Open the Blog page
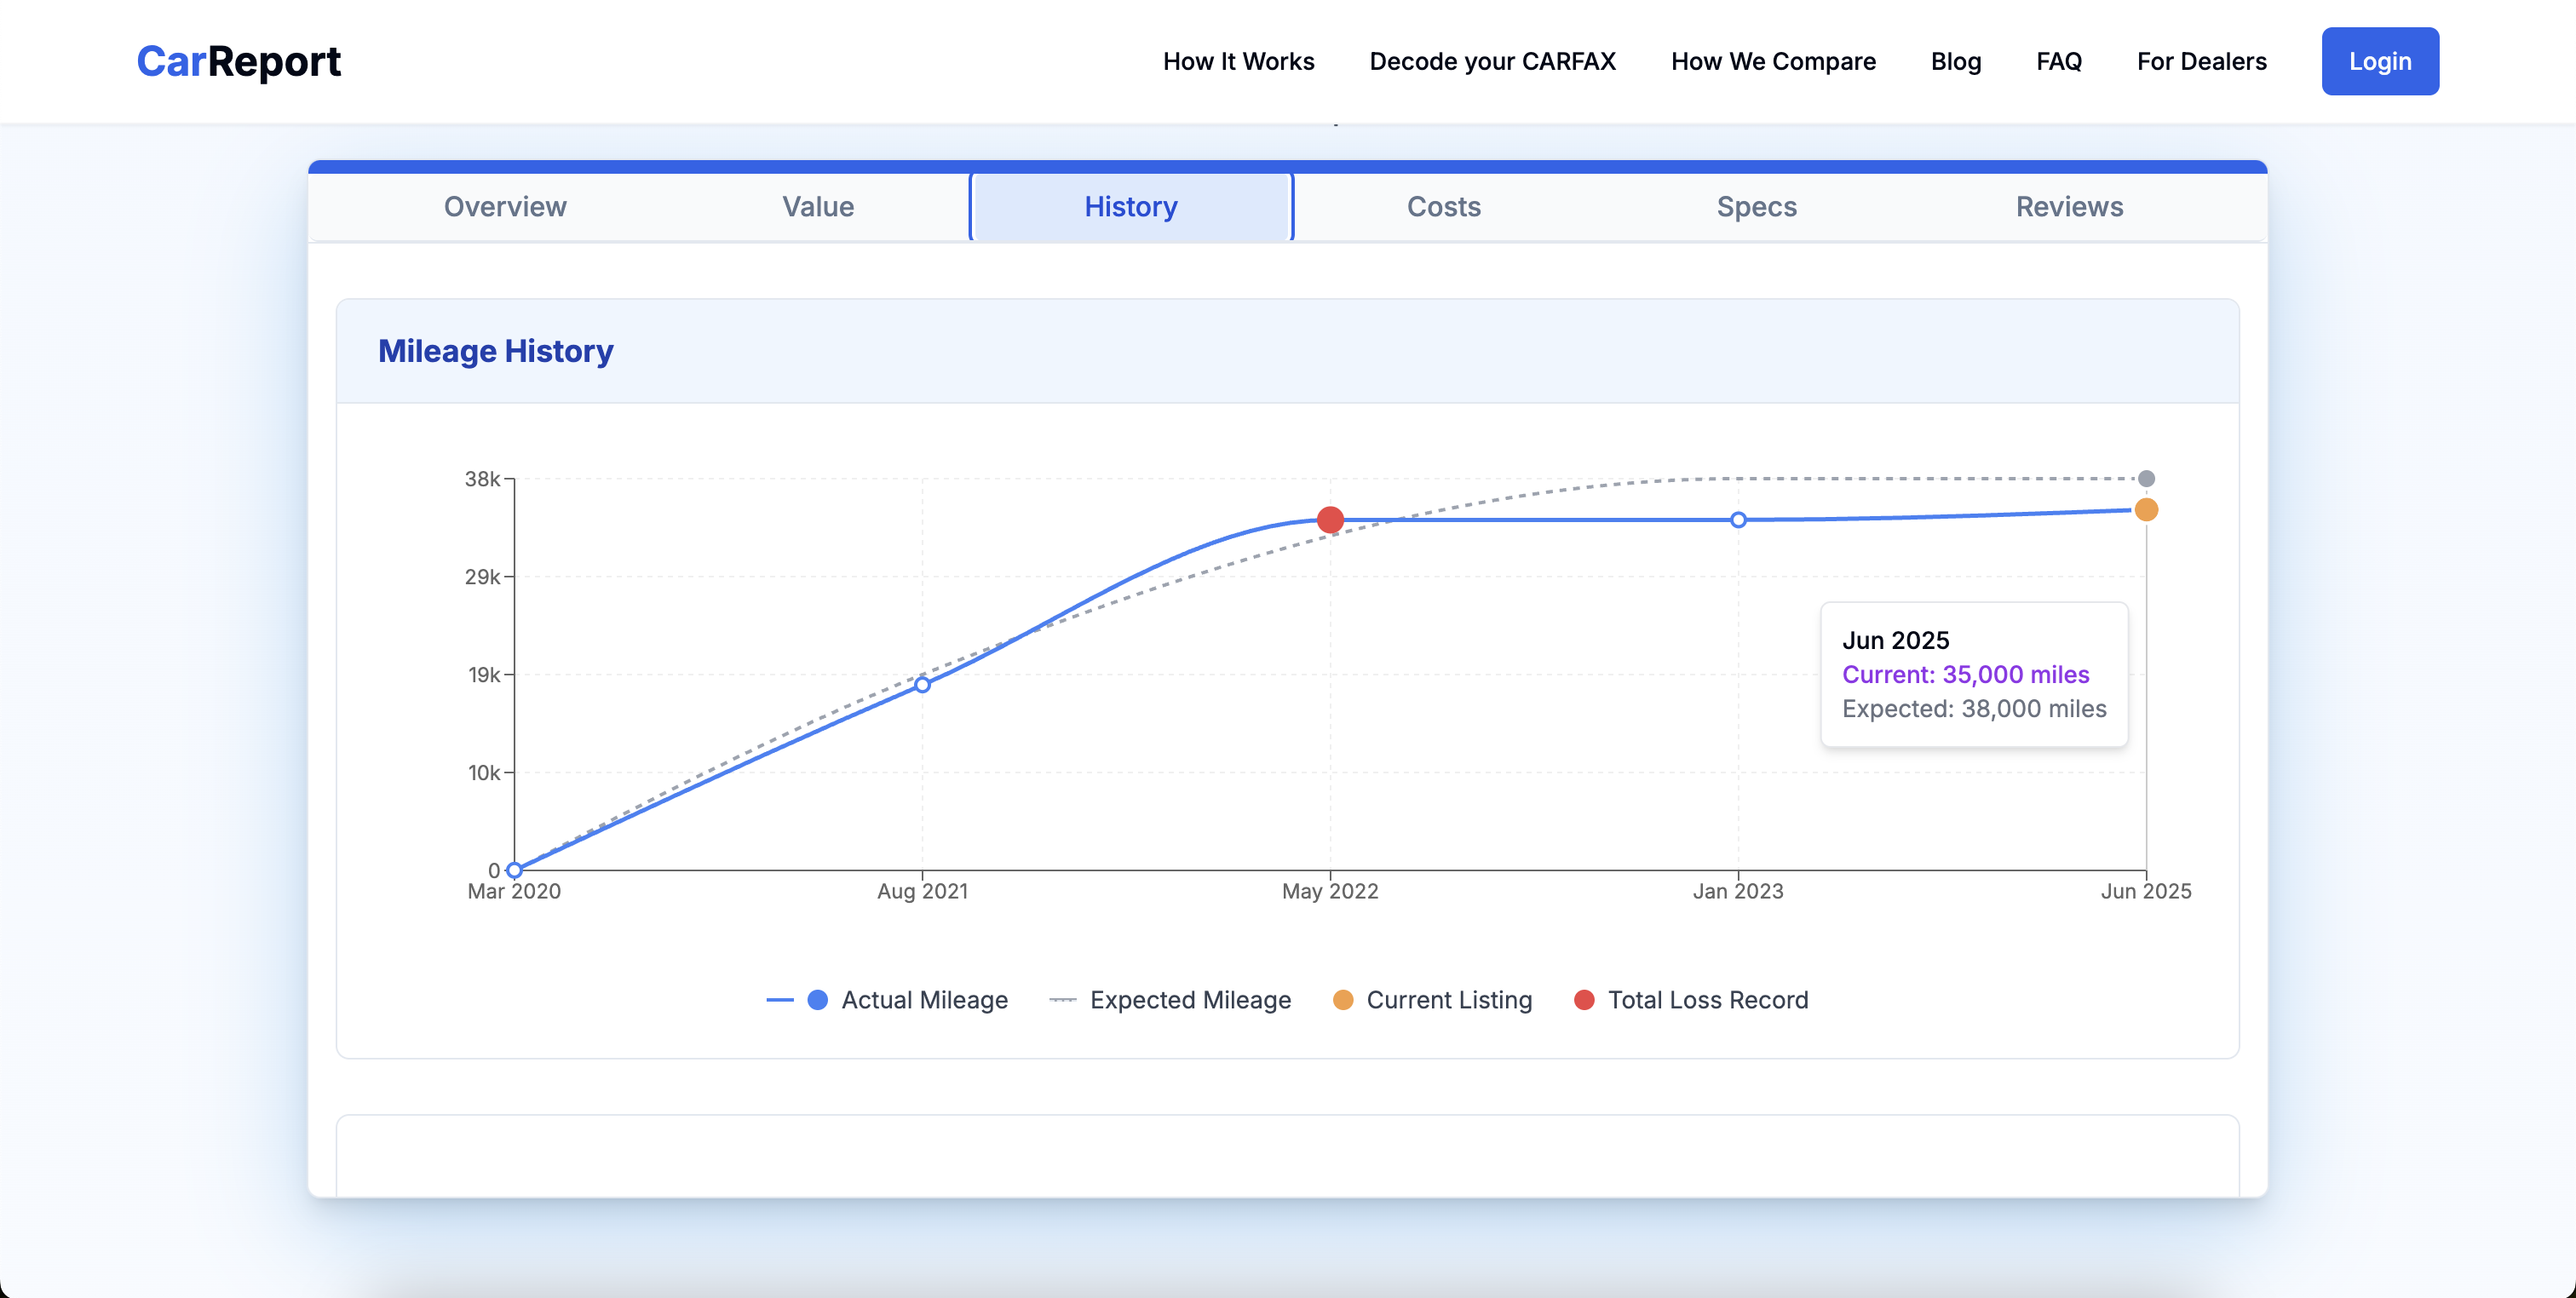The image size is (2576, 1298). click(x=1955, y=61)
